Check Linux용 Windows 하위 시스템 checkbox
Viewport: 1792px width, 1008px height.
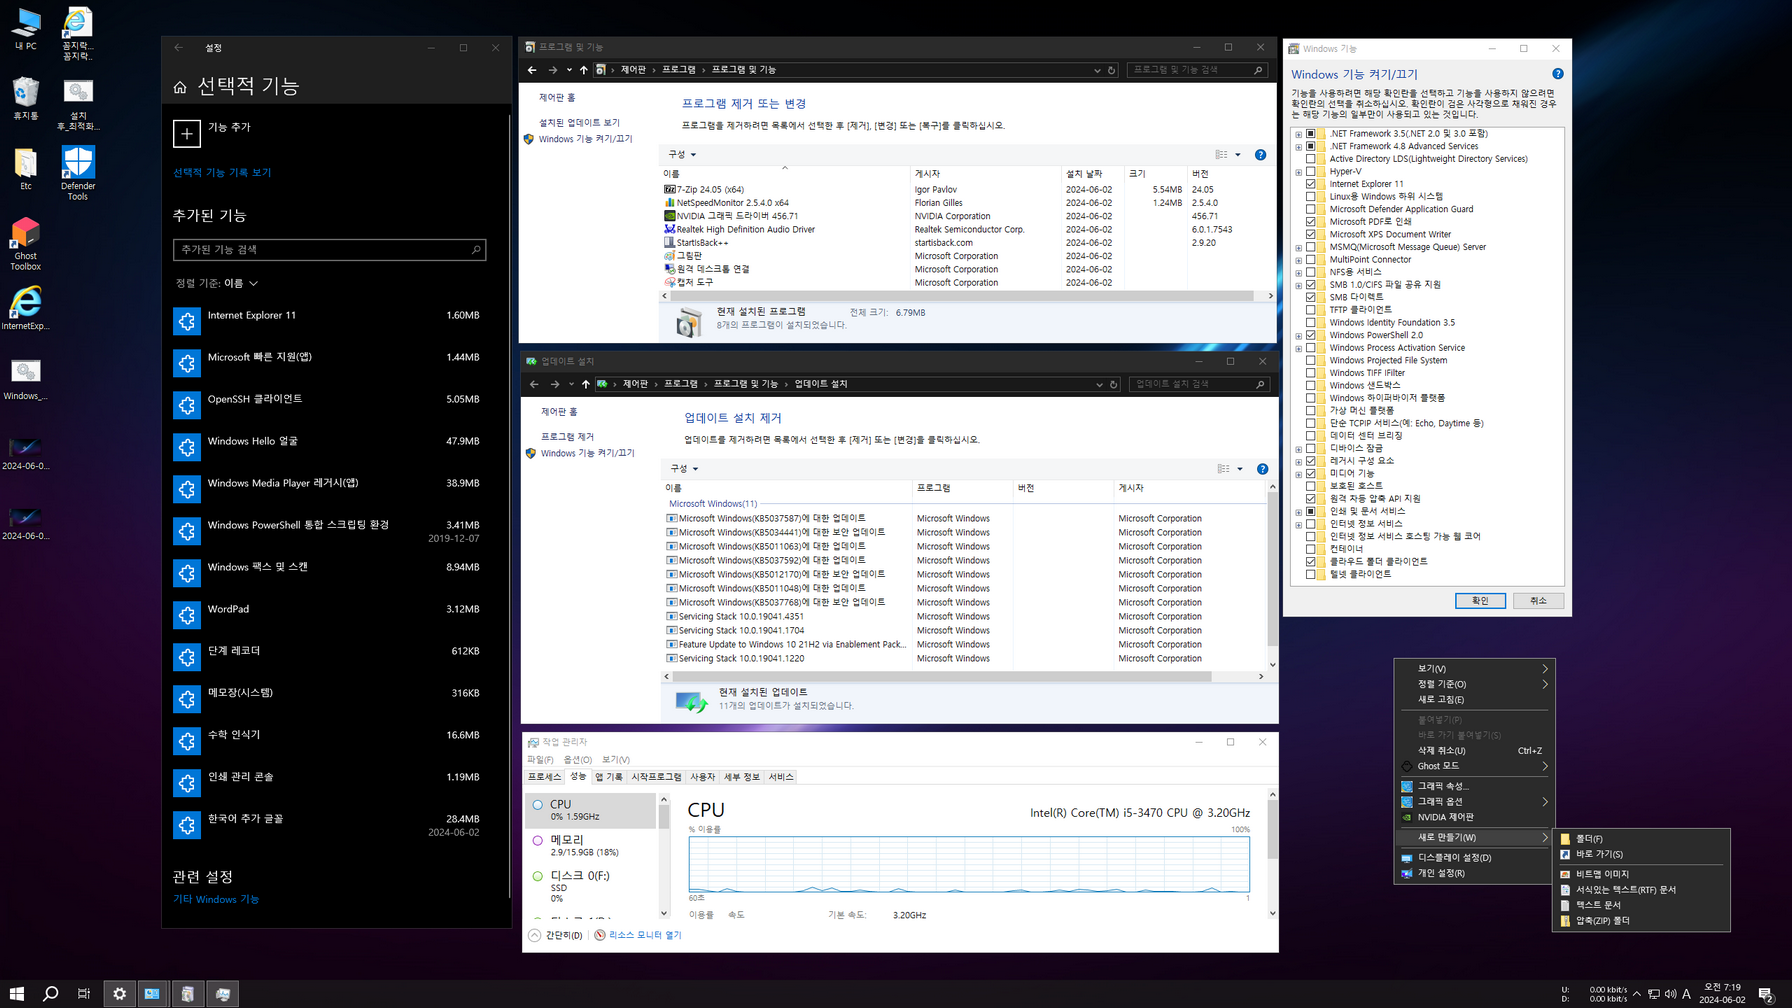[1311, 196]
